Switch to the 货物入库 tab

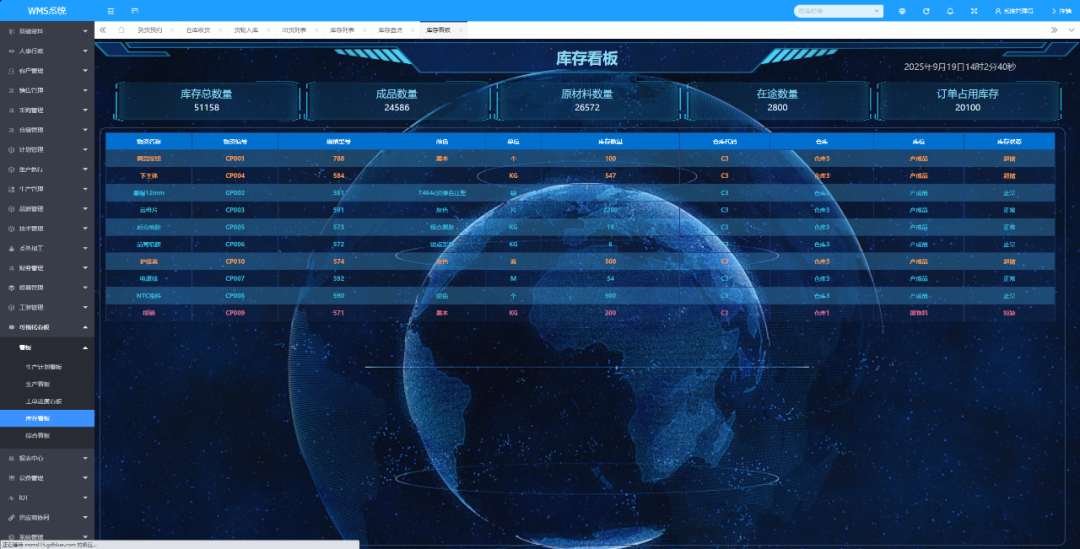pos(246,30)
